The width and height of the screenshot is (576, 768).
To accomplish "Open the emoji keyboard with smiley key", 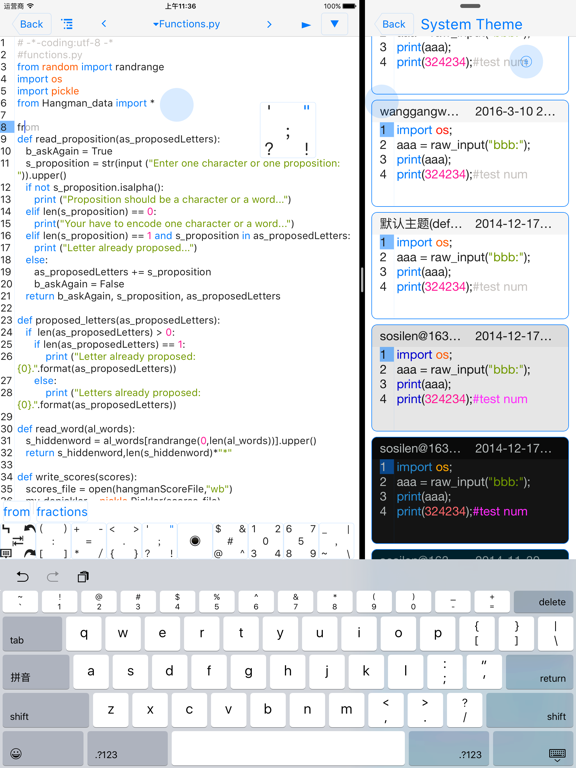I will point(43,749).
